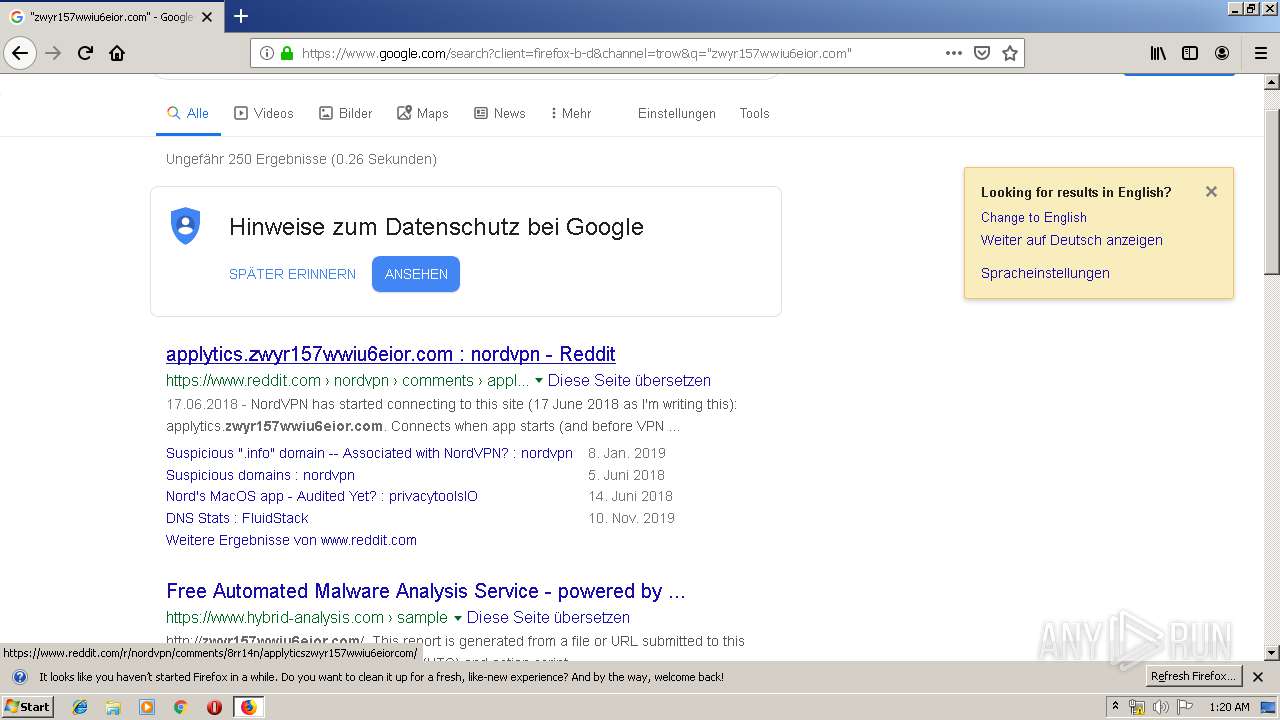Open Weitere Ergebnisse von www.reddit.com

pos(291,540)
